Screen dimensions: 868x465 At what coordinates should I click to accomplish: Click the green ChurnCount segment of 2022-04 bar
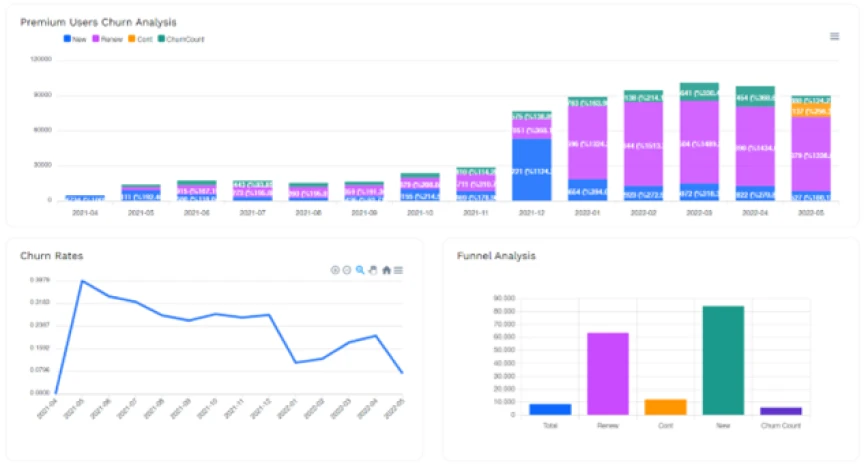[x=755, y=96]
